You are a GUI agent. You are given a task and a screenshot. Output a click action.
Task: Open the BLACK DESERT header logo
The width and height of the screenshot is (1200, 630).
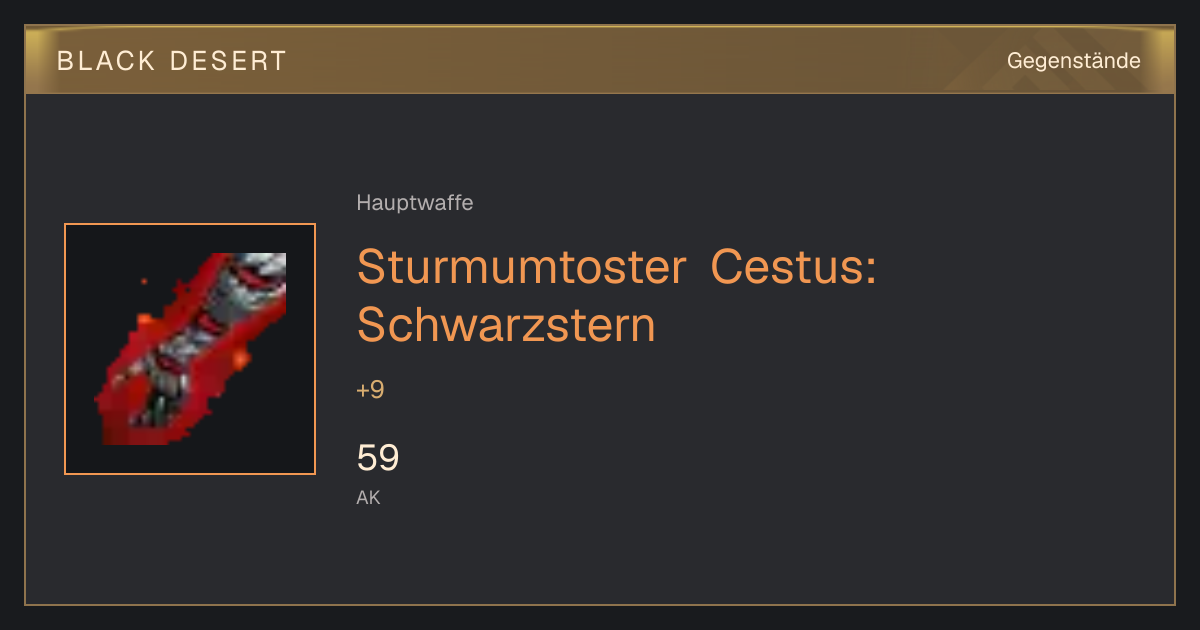pos(172,61)
